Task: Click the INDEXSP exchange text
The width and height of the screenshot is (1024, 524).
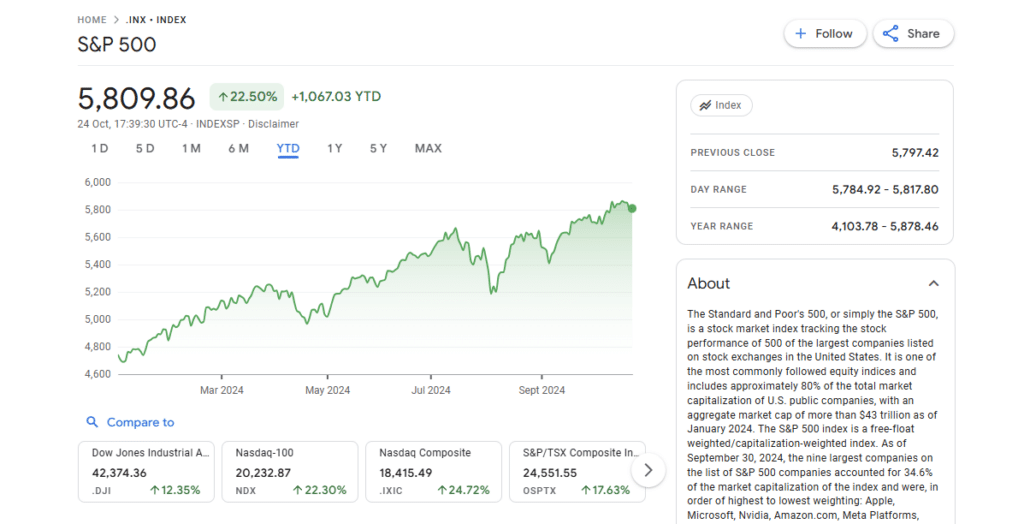Action: coord(217,123)
